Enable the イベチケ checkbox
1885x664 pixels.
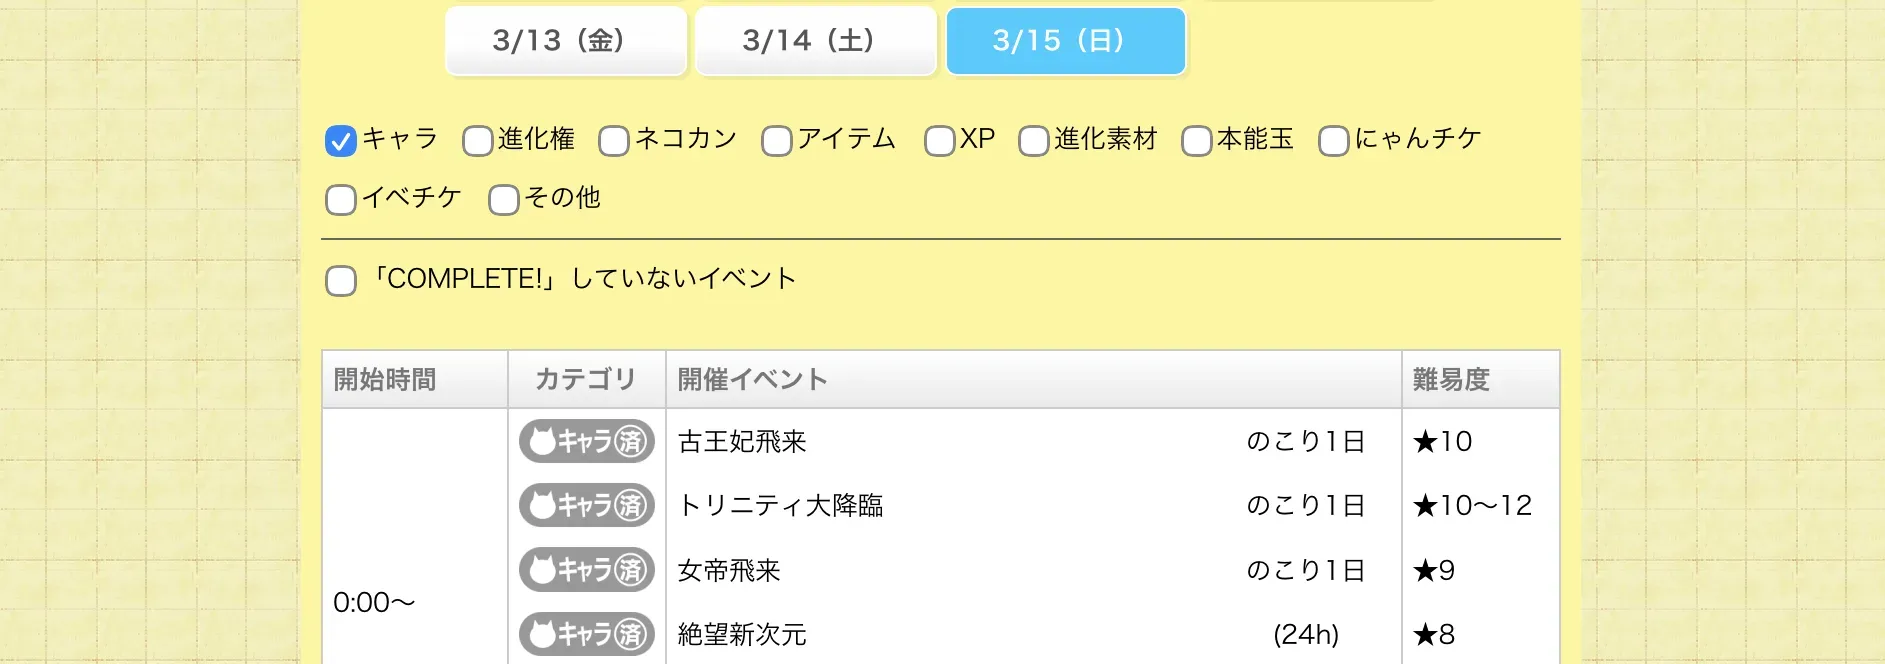pyautogui.click(x=340, y=201)
